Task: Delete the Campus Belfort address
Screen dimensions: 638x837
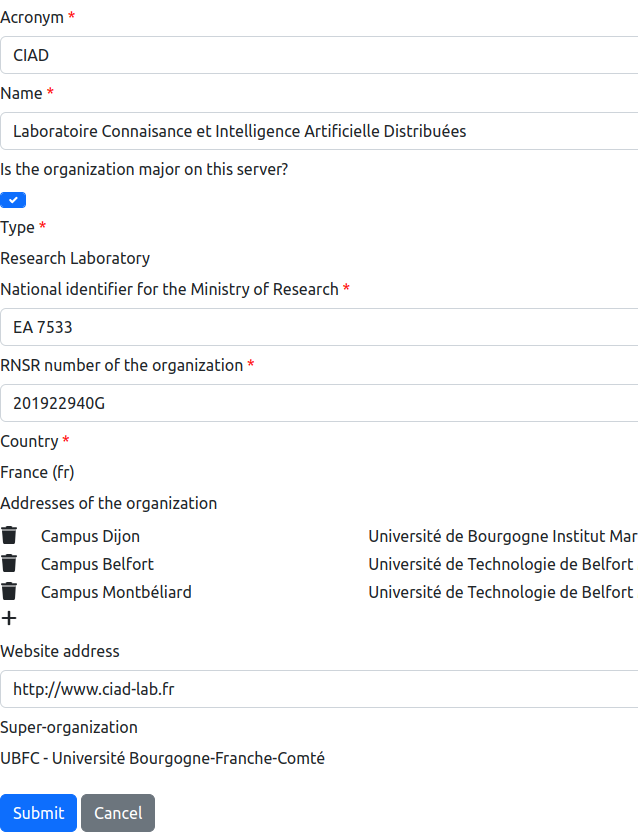Action: 9,563
